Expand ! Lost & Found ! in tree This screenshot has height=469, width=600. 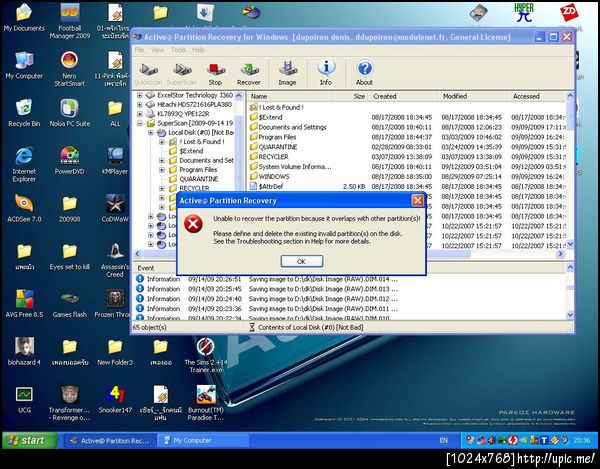[x=162, y=142]
